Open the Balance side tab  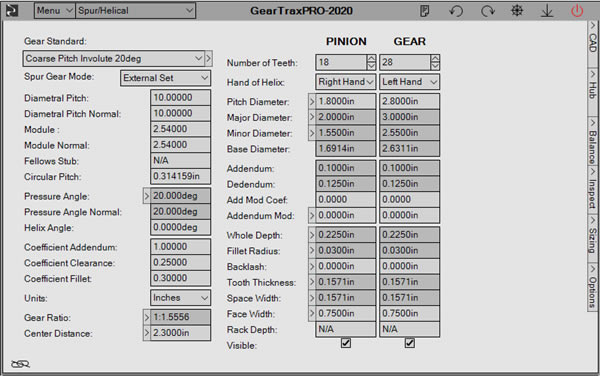[592, 142]
